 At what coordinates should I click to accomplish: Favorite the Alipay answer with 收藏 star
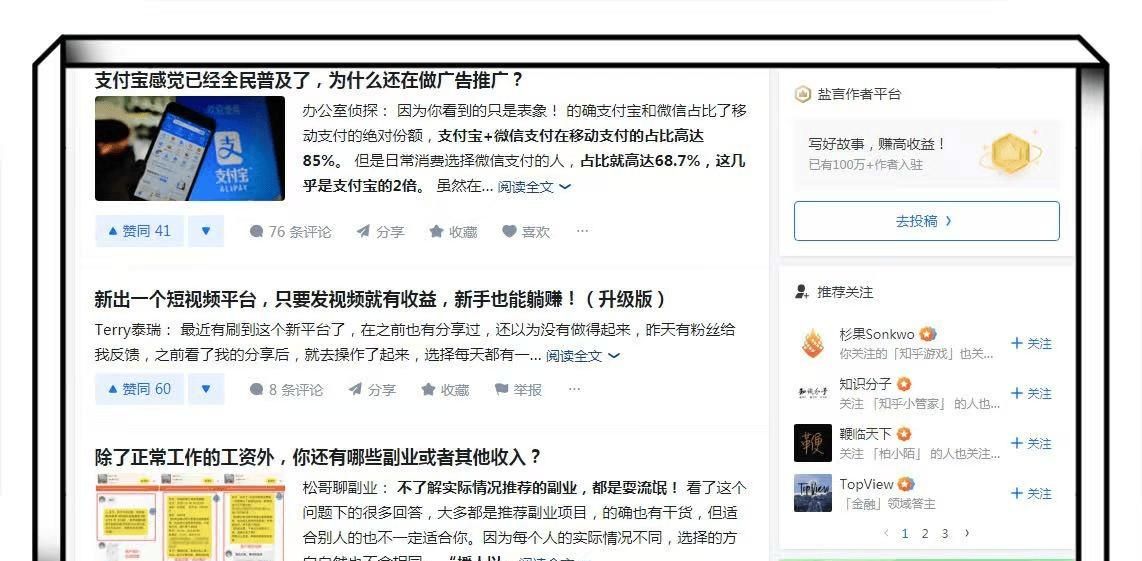click(x=453, y=232)
